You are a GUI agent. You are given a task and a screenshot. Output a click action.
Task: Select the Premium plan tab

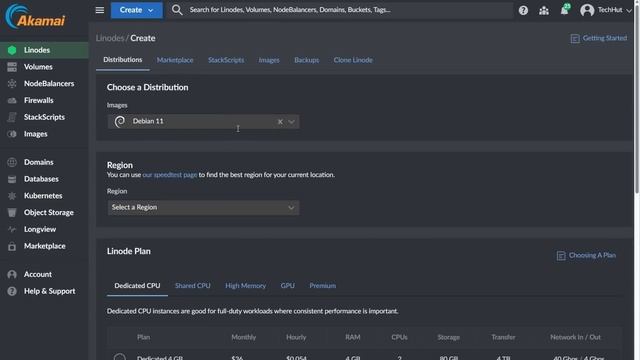coord(322,286)
